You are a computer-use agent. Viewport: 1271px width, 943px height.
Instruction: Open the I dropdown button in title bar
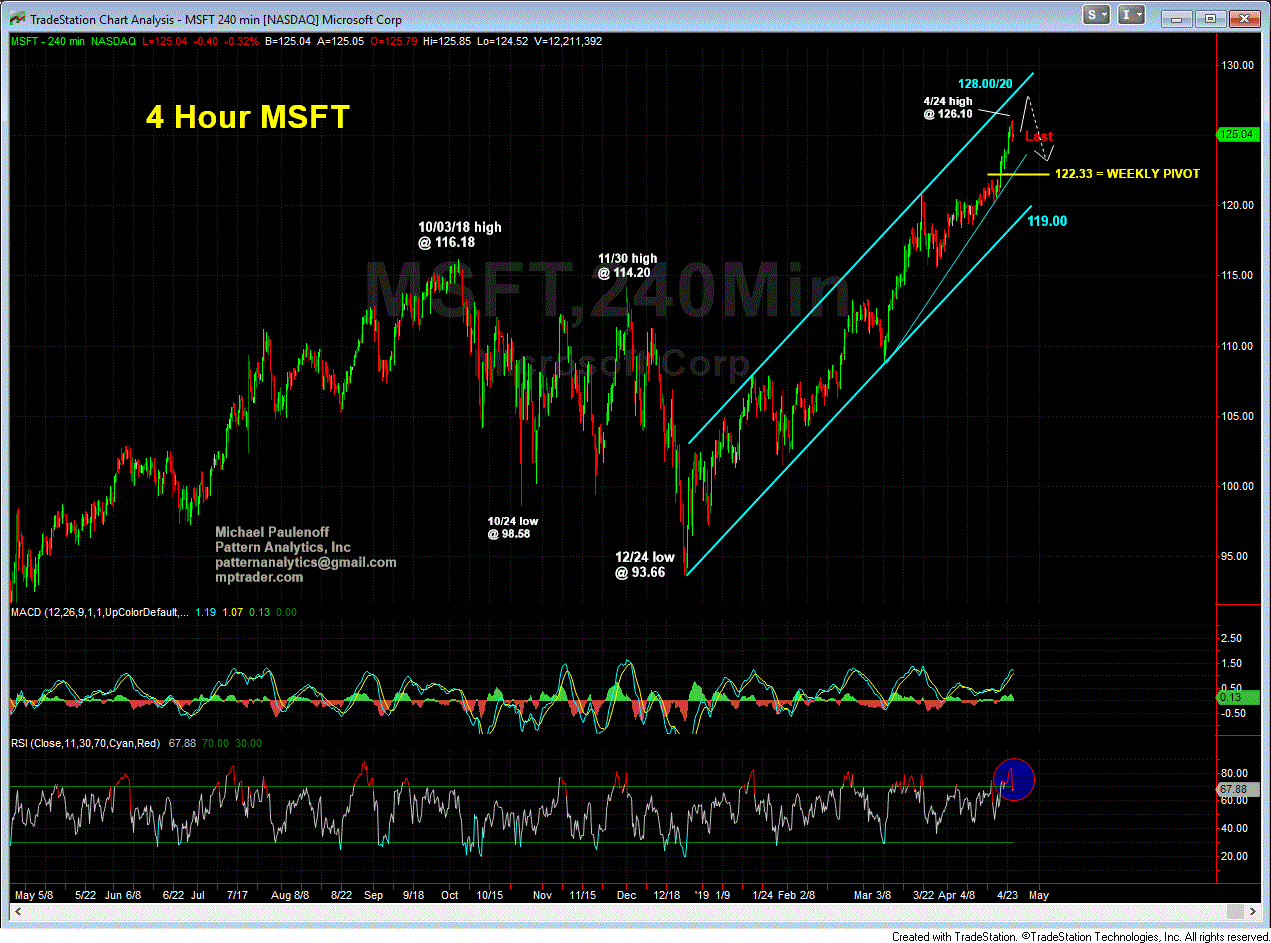(x=1132, y=15)
